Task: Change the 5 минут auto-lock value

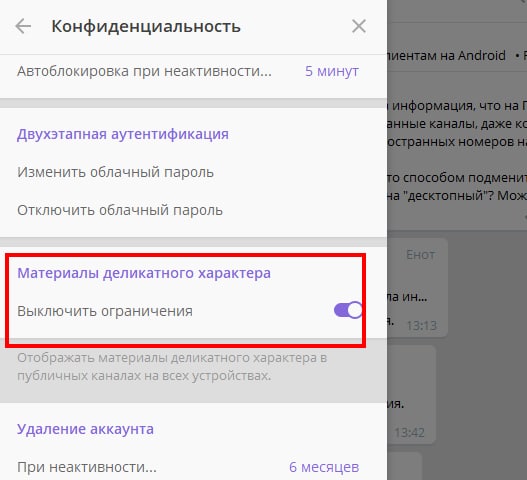Action: (332, 71)
